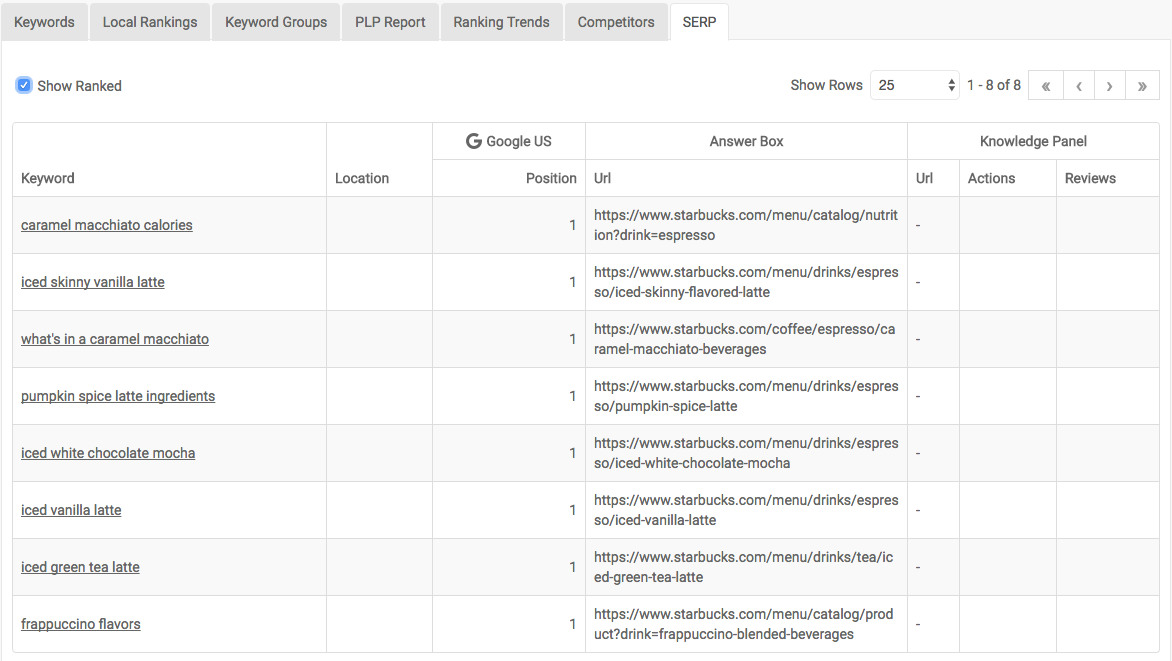Click the nutrition?drink=espresso URL cell

pyautogui.click(x=746, y=225)
